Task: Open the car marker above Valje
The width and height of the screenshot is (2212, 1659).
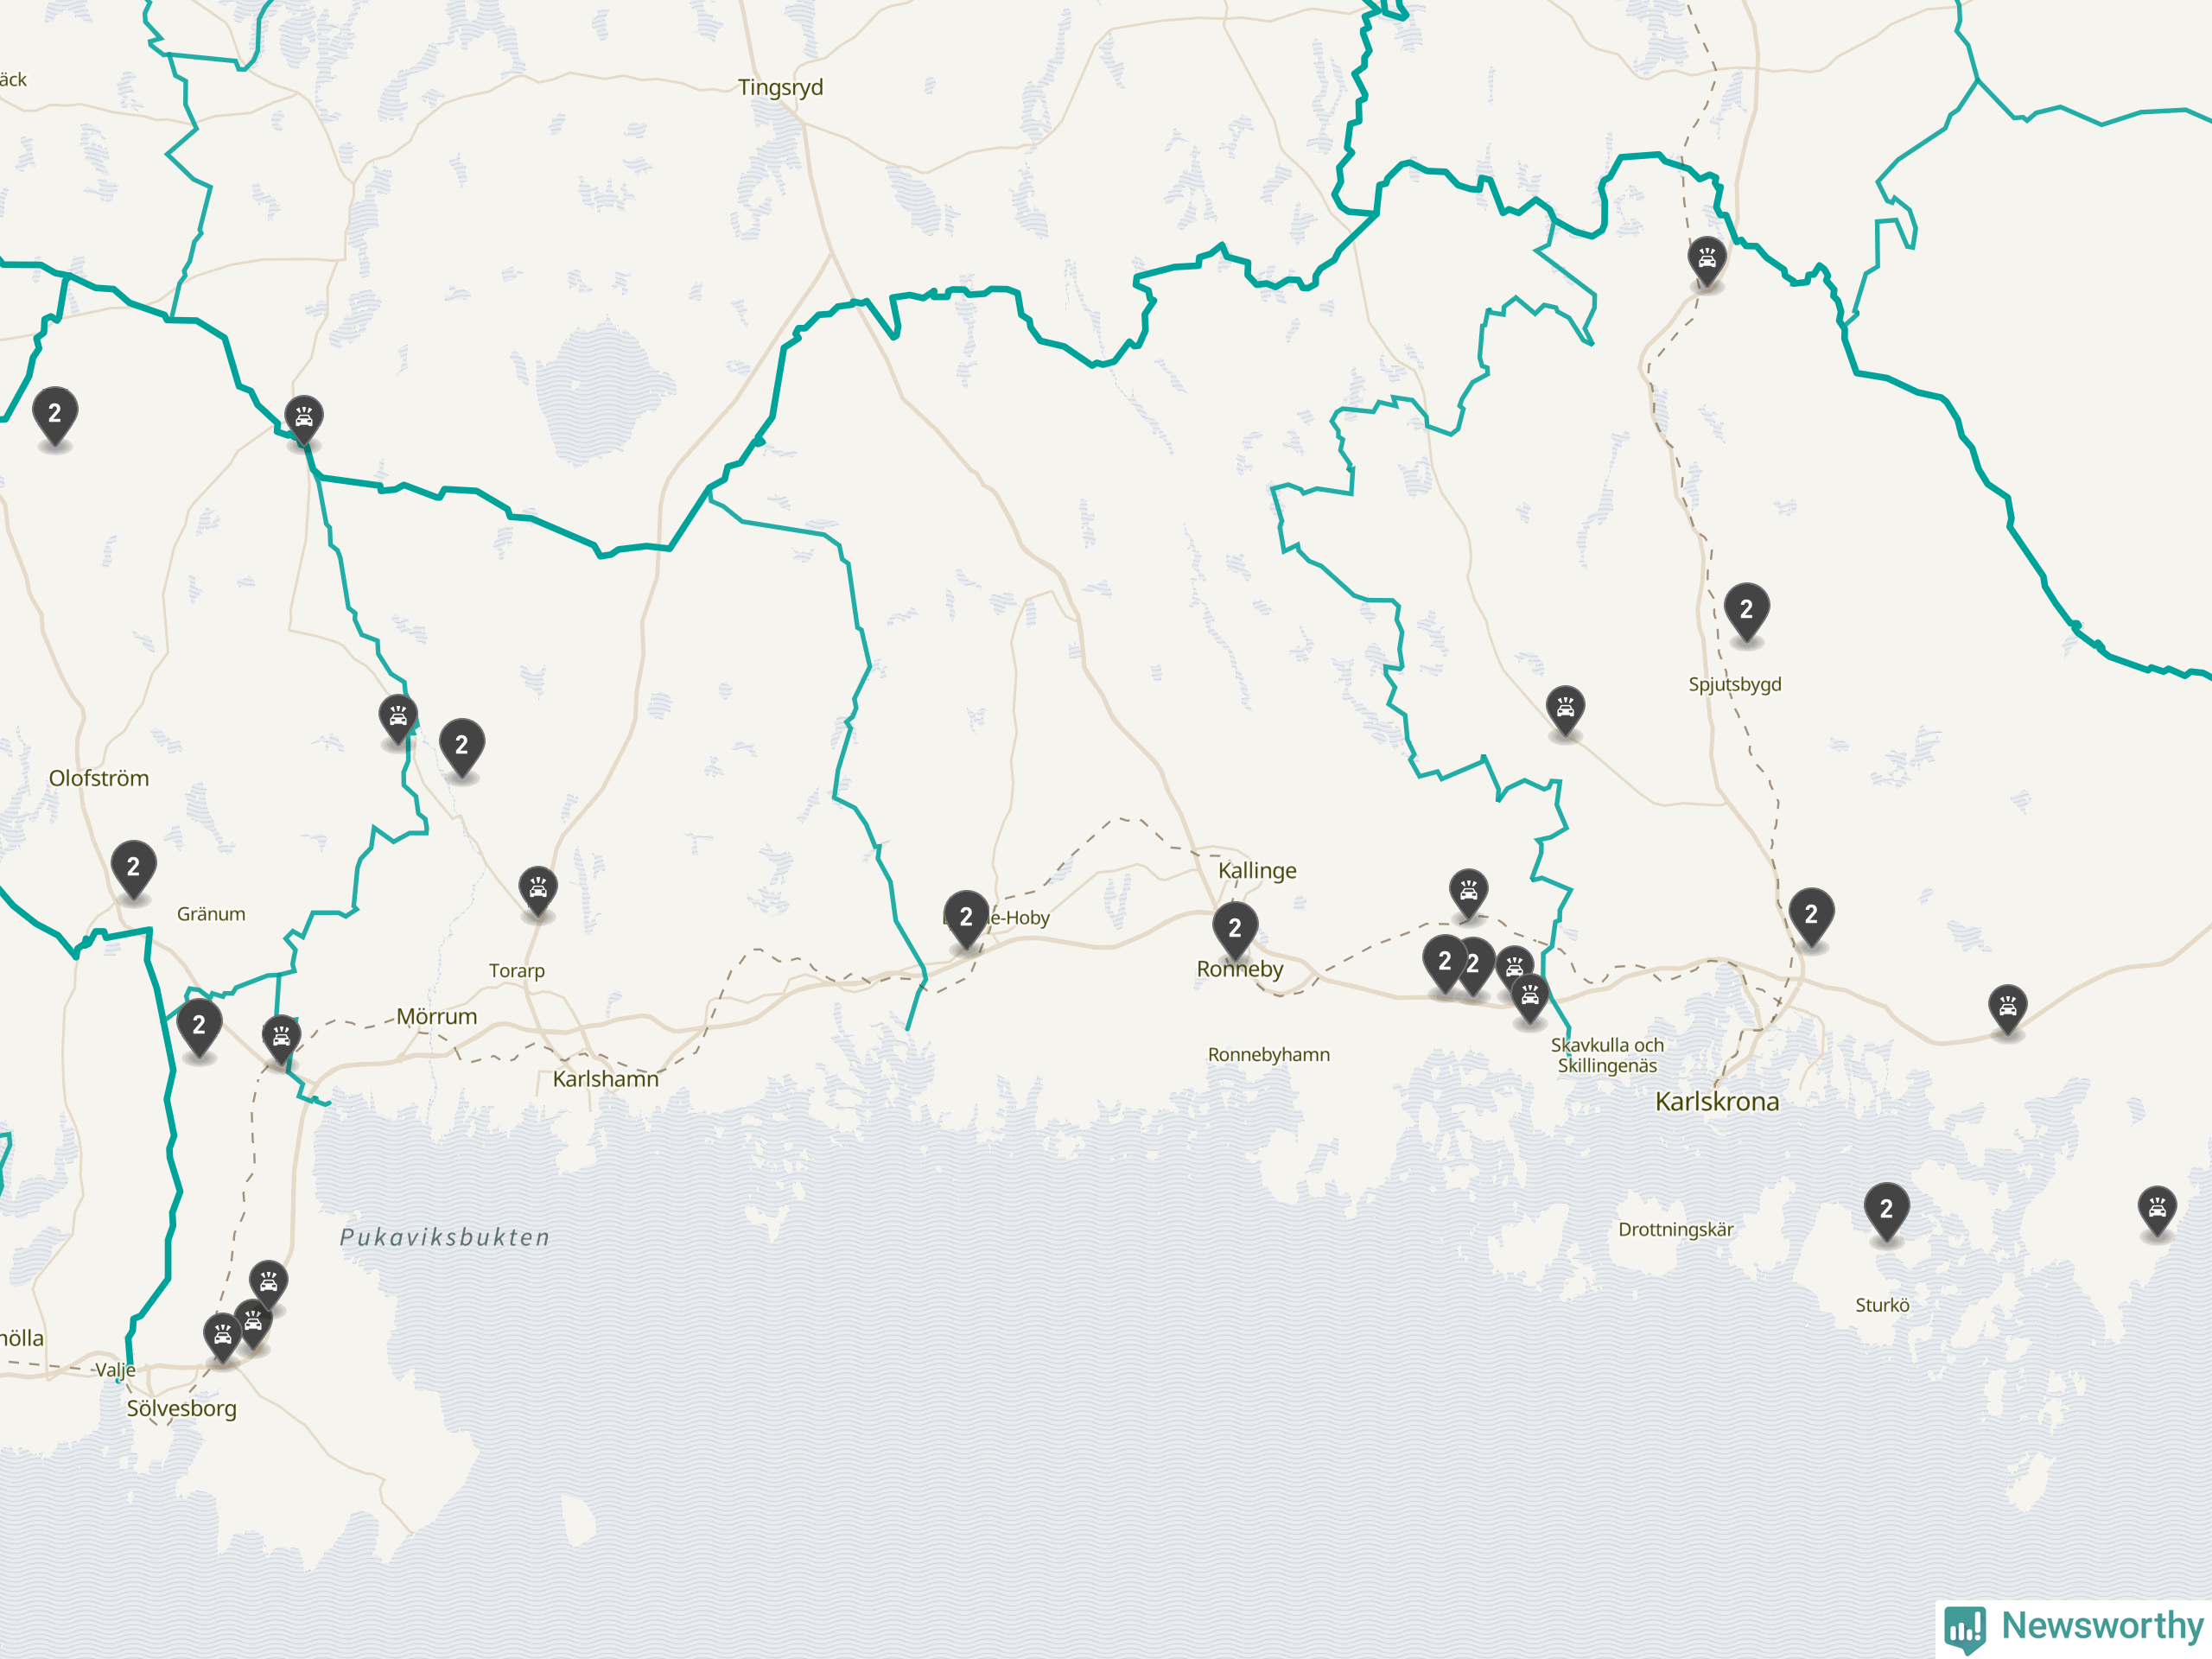Action: [x=222, y=1337]
